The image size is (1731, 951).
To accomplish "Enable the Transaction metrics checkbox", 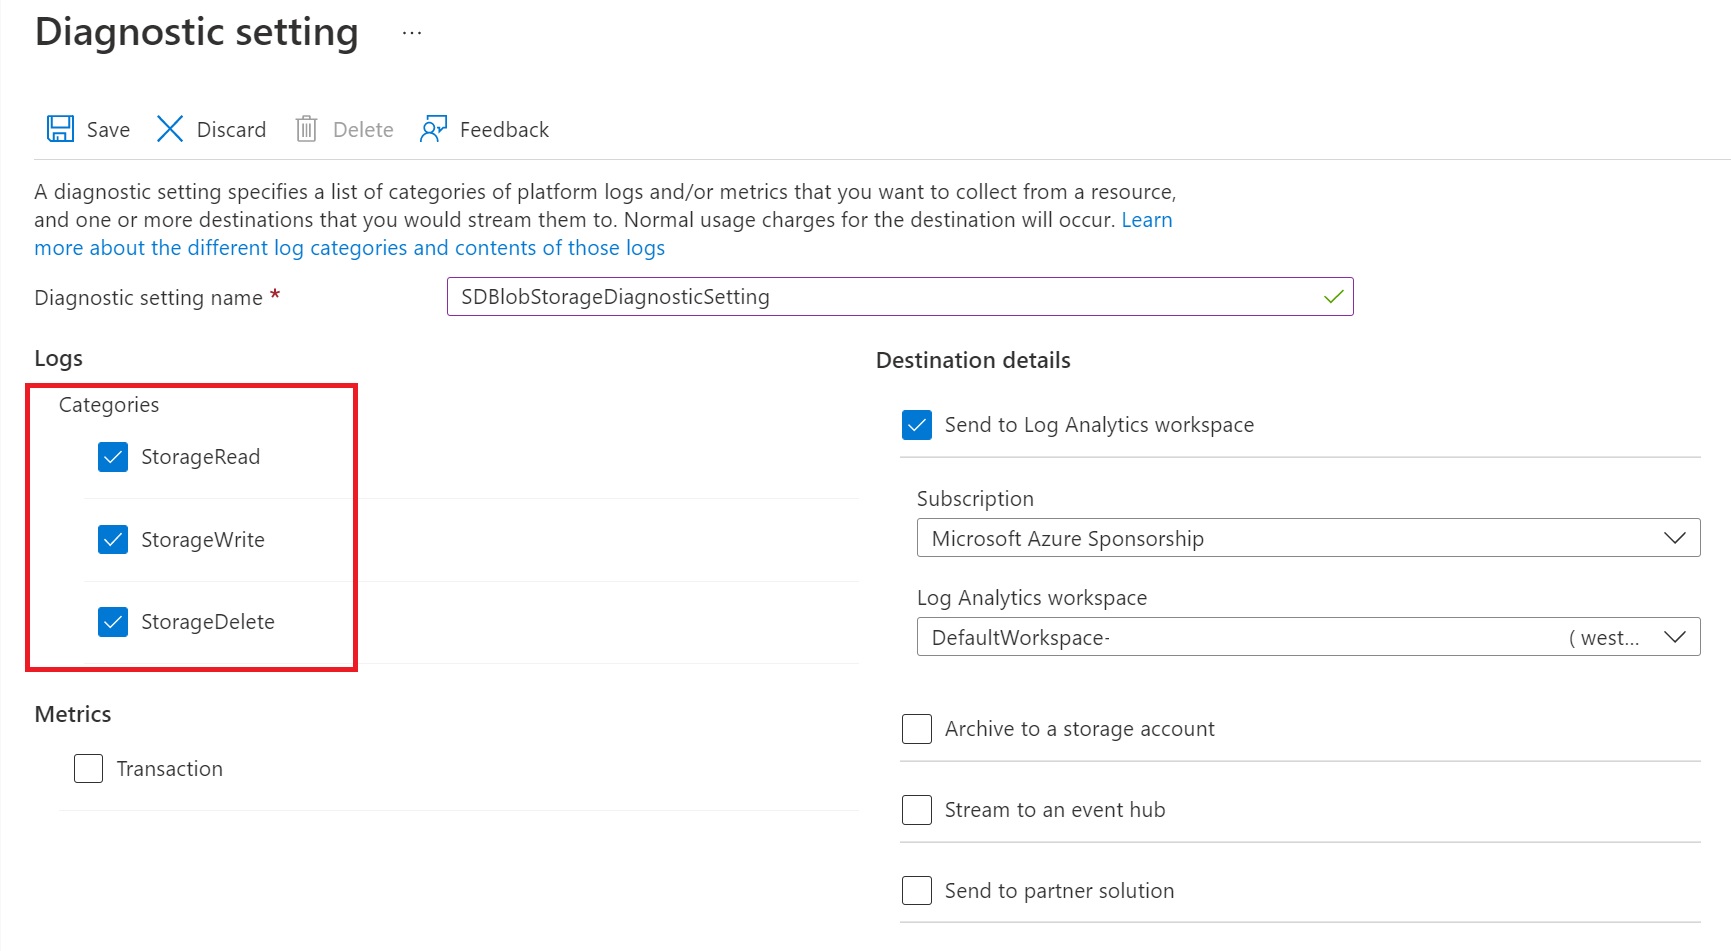I will [89, 769].
